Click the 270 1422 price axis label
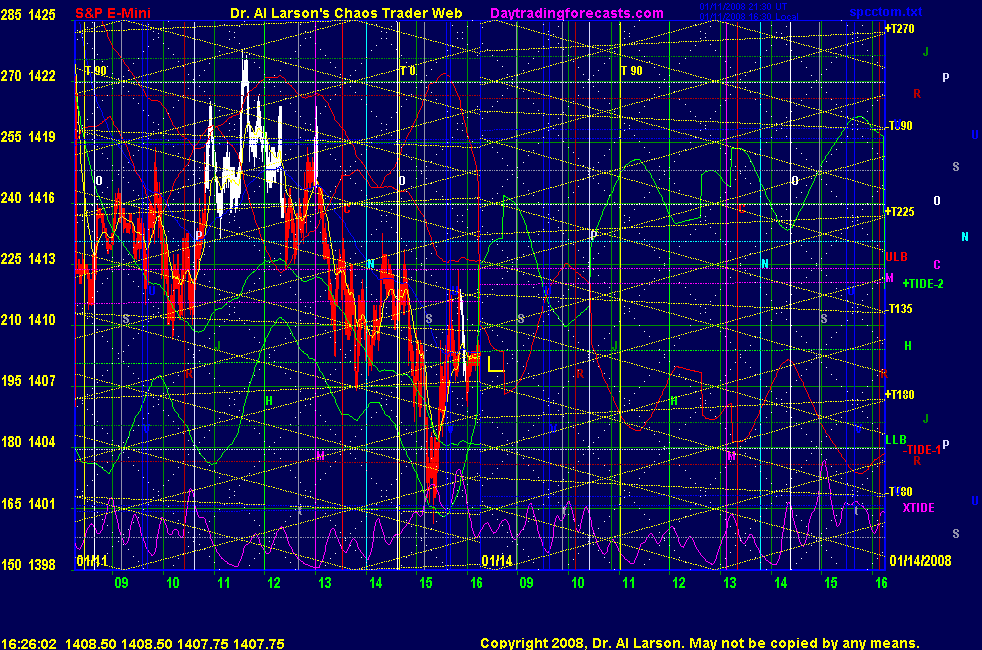The image size is (982, 650). (x=28, y=76)
